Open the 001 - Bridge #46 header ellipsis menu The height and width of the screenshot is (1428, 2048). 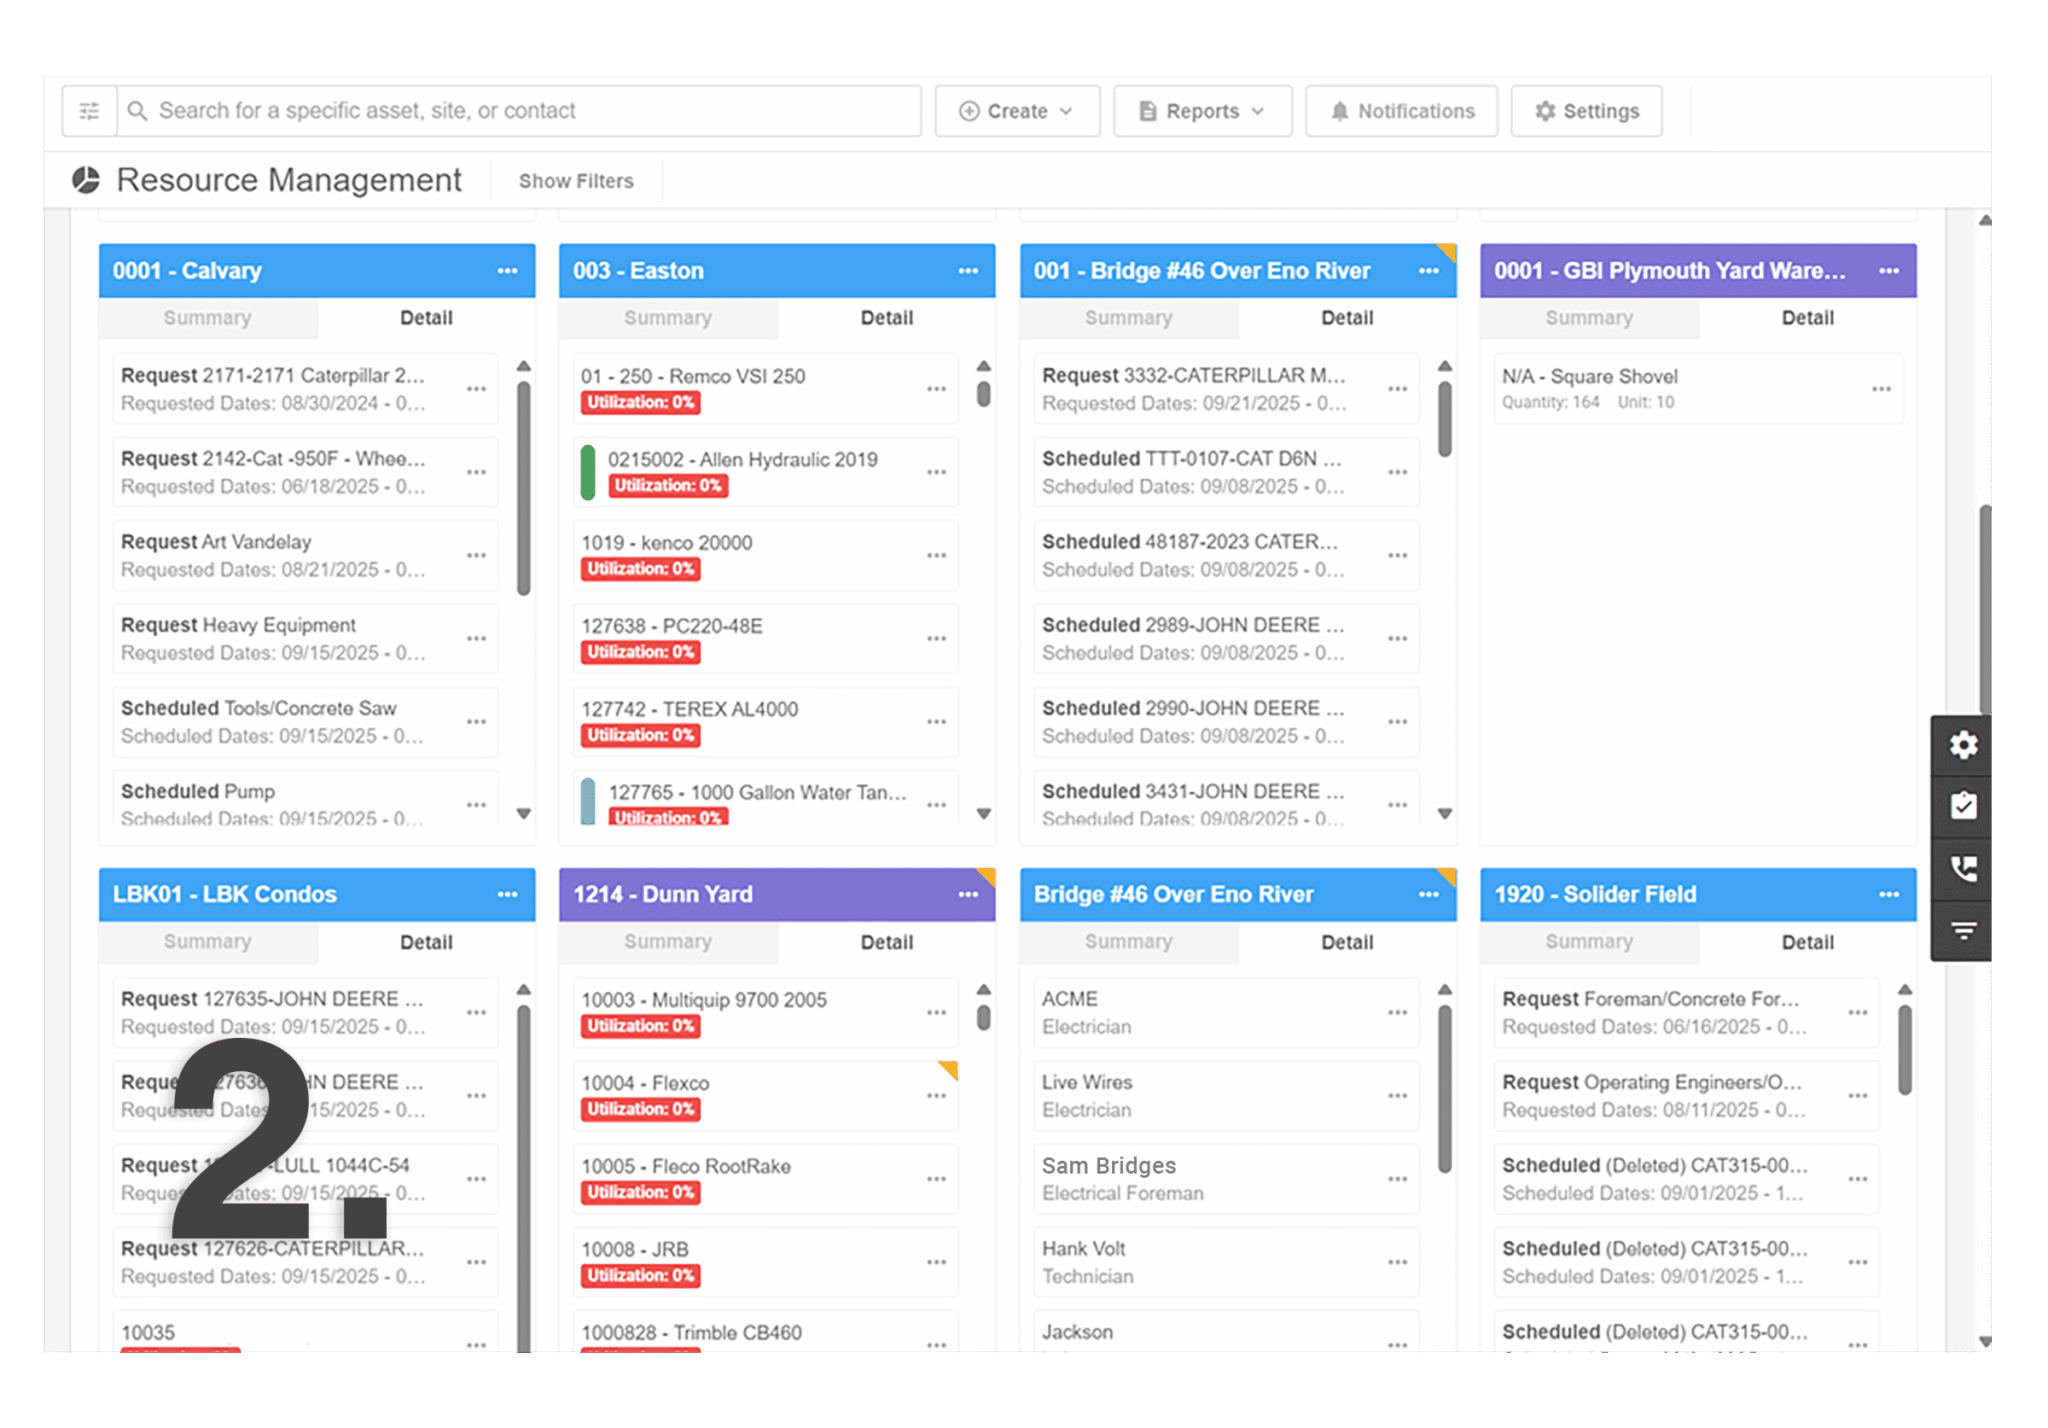(1428, 271)
